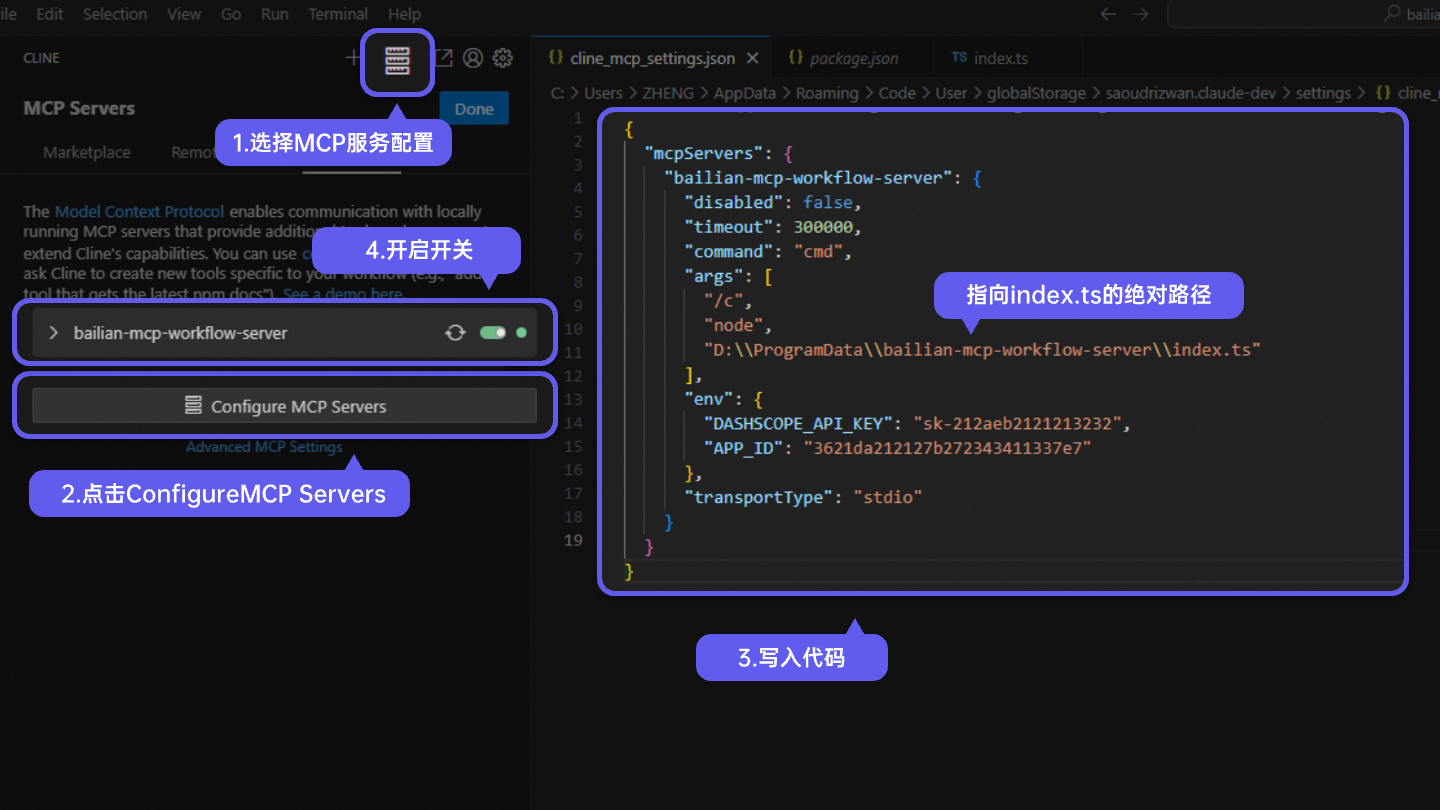Viewport: 1440px width, 810px height.
Task: Click the Done button
Action: click(x=473, y=108)
